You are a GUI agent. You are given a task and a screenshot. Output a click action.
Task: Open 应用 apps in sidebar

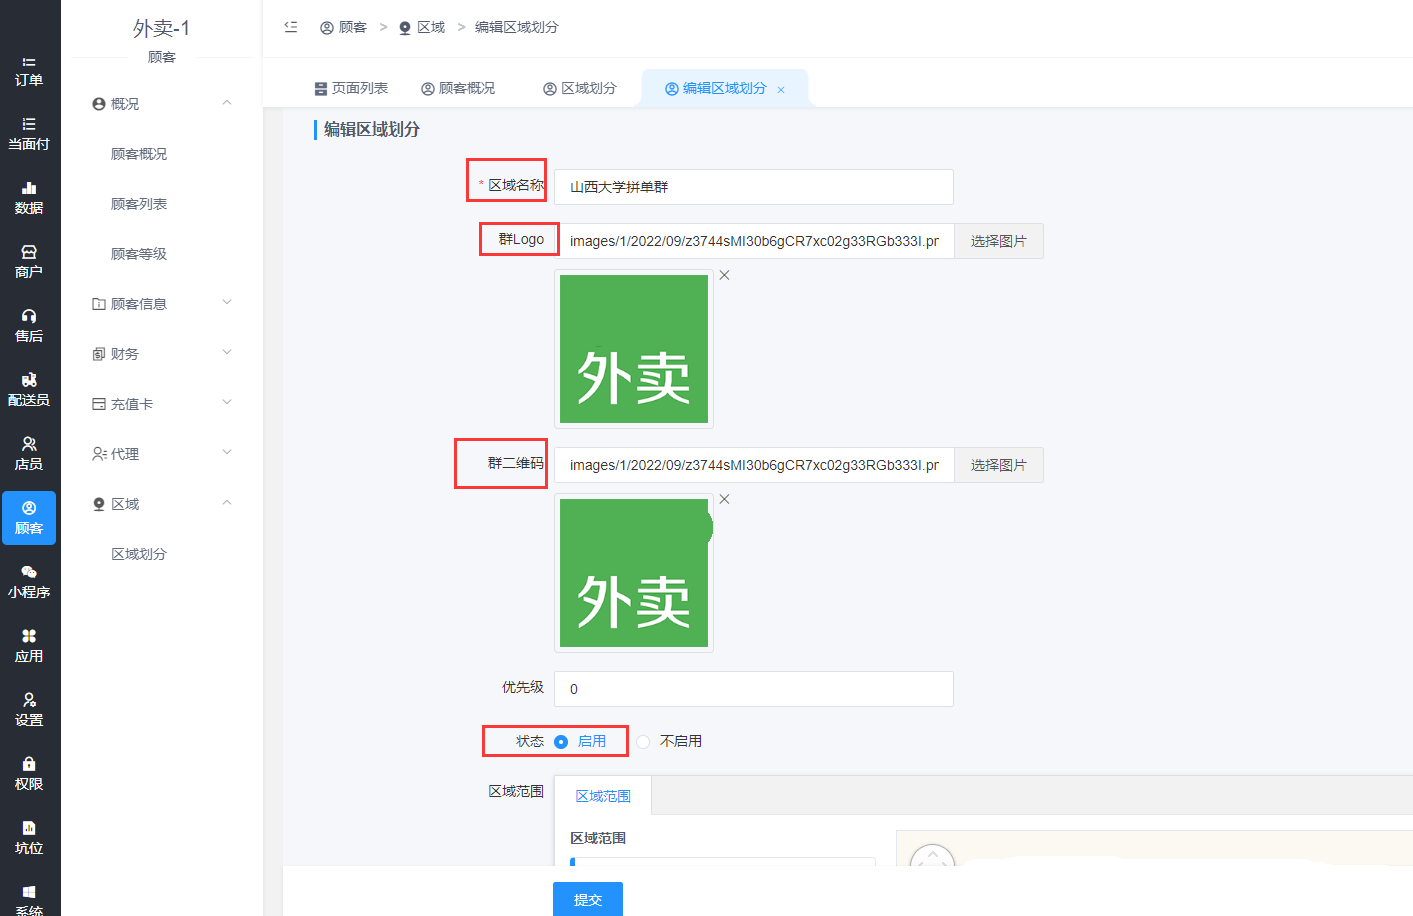(x=29, y=646)
